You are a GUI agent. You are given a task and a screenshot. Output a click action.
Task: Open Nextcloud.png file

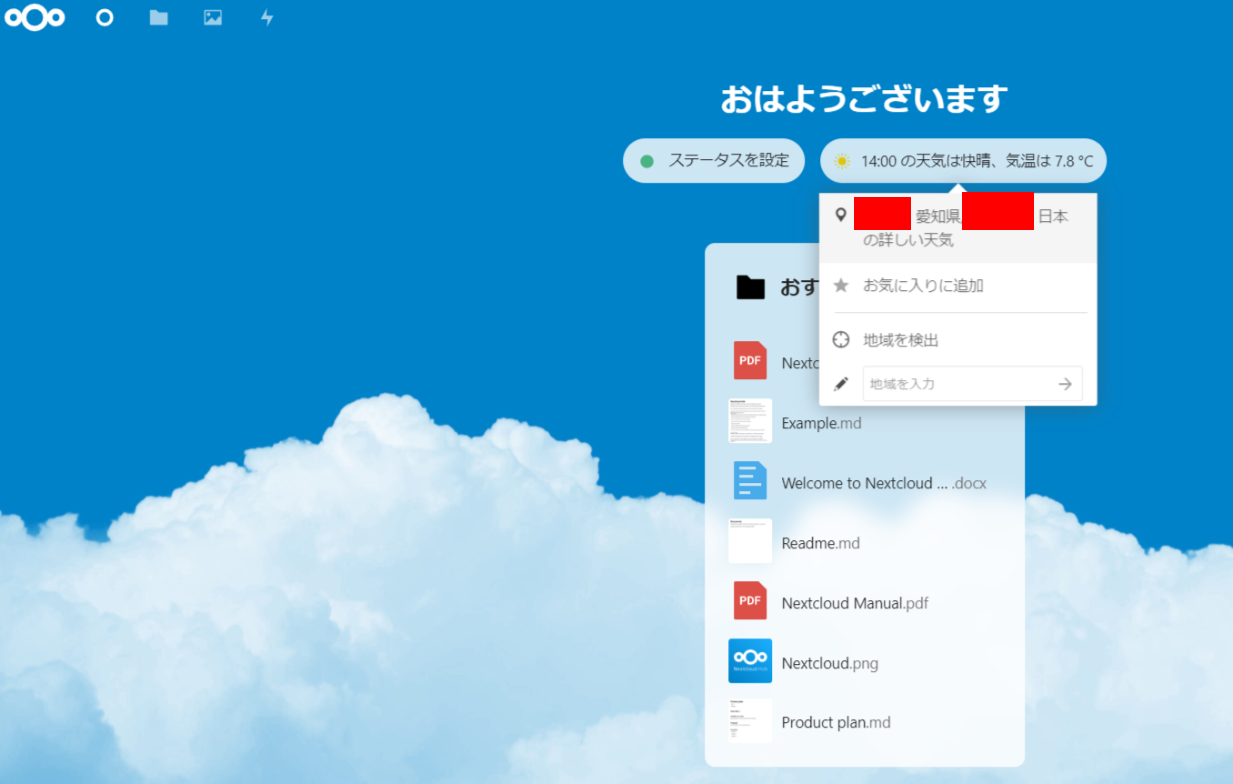pos(865,663)
